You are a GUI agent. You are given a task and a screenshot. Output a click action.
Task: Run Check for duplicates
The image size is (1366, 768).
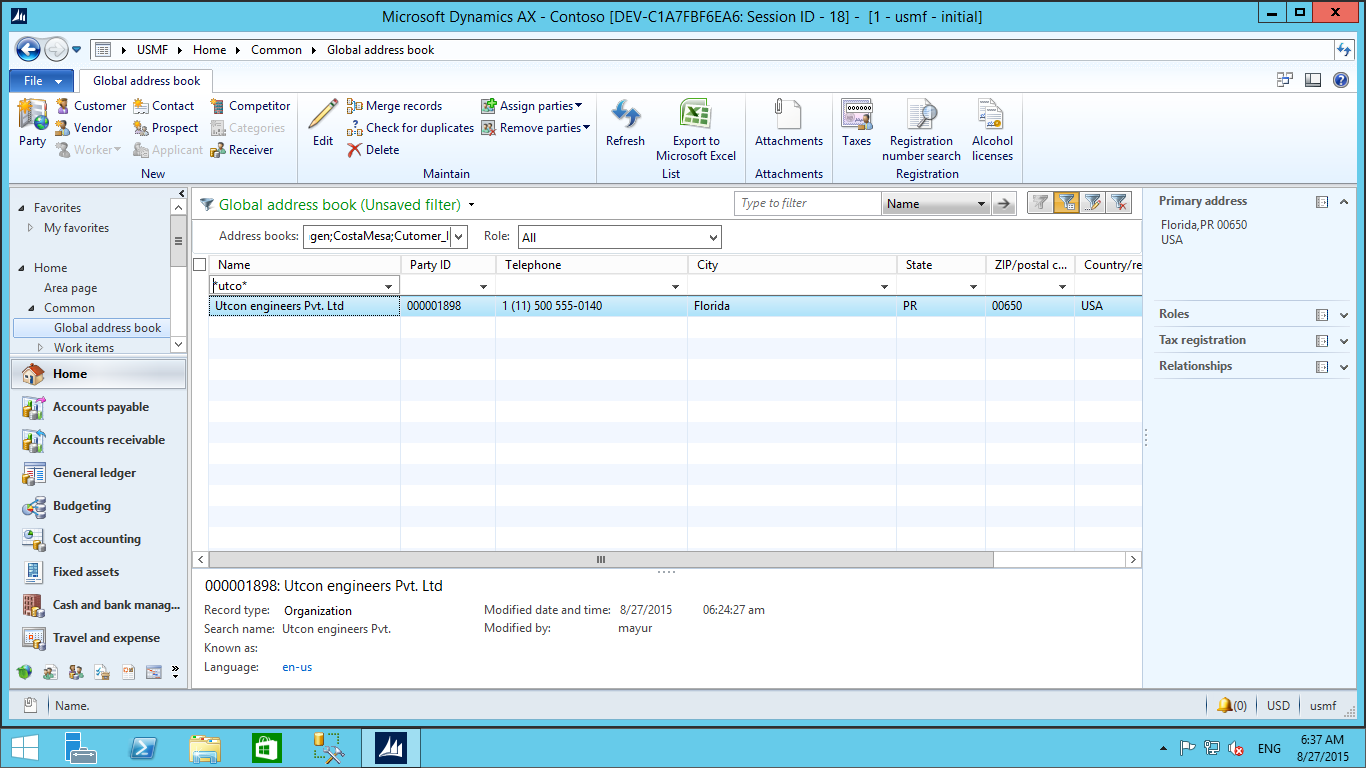coord(410,128)
